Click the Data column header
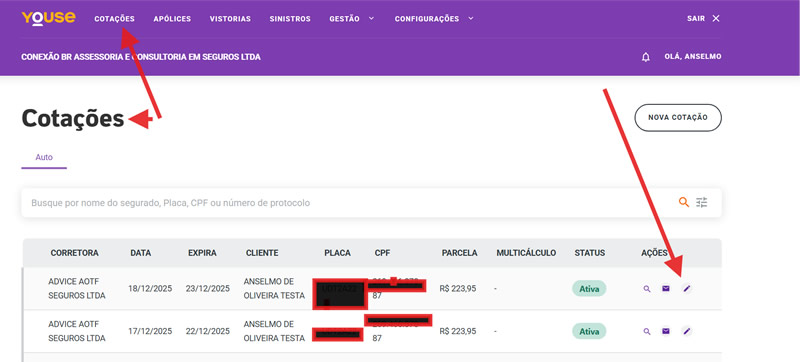Screen dimensions: 800x362 click(x=141, y=253)
